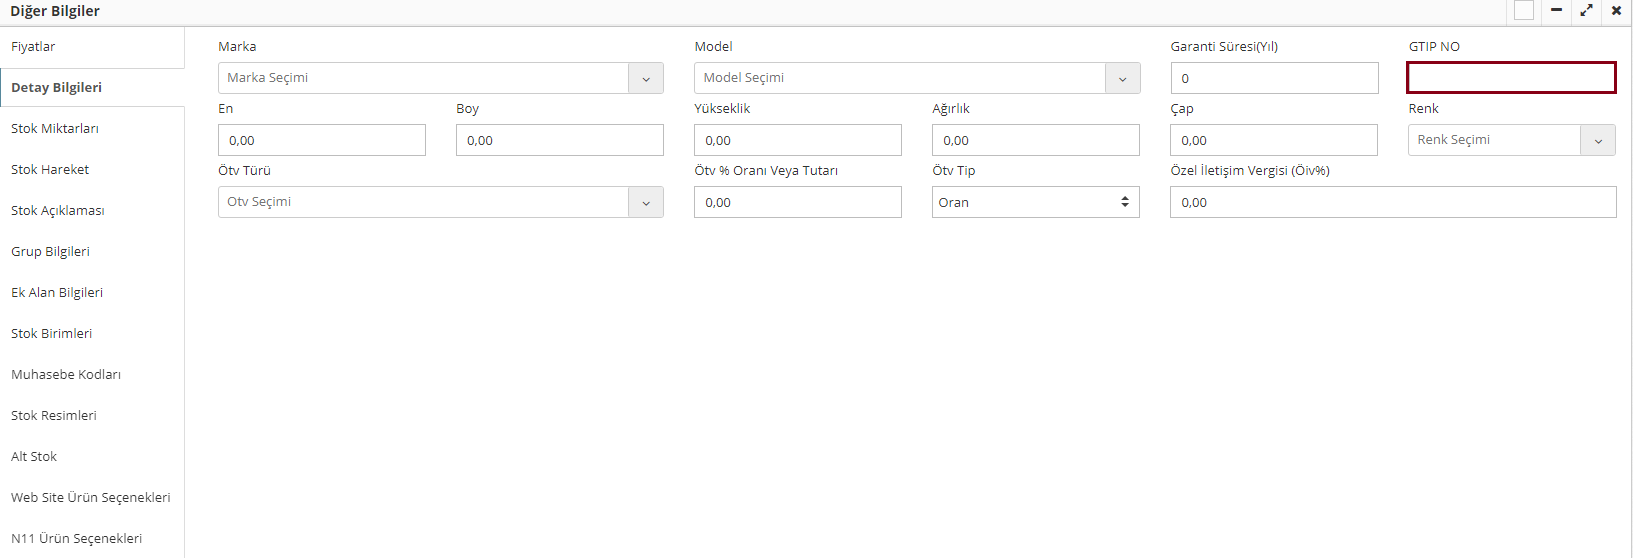Viewport: 1633px width, 558px height.
Task: Click the empty square box in header
Action: [1524, 10]
